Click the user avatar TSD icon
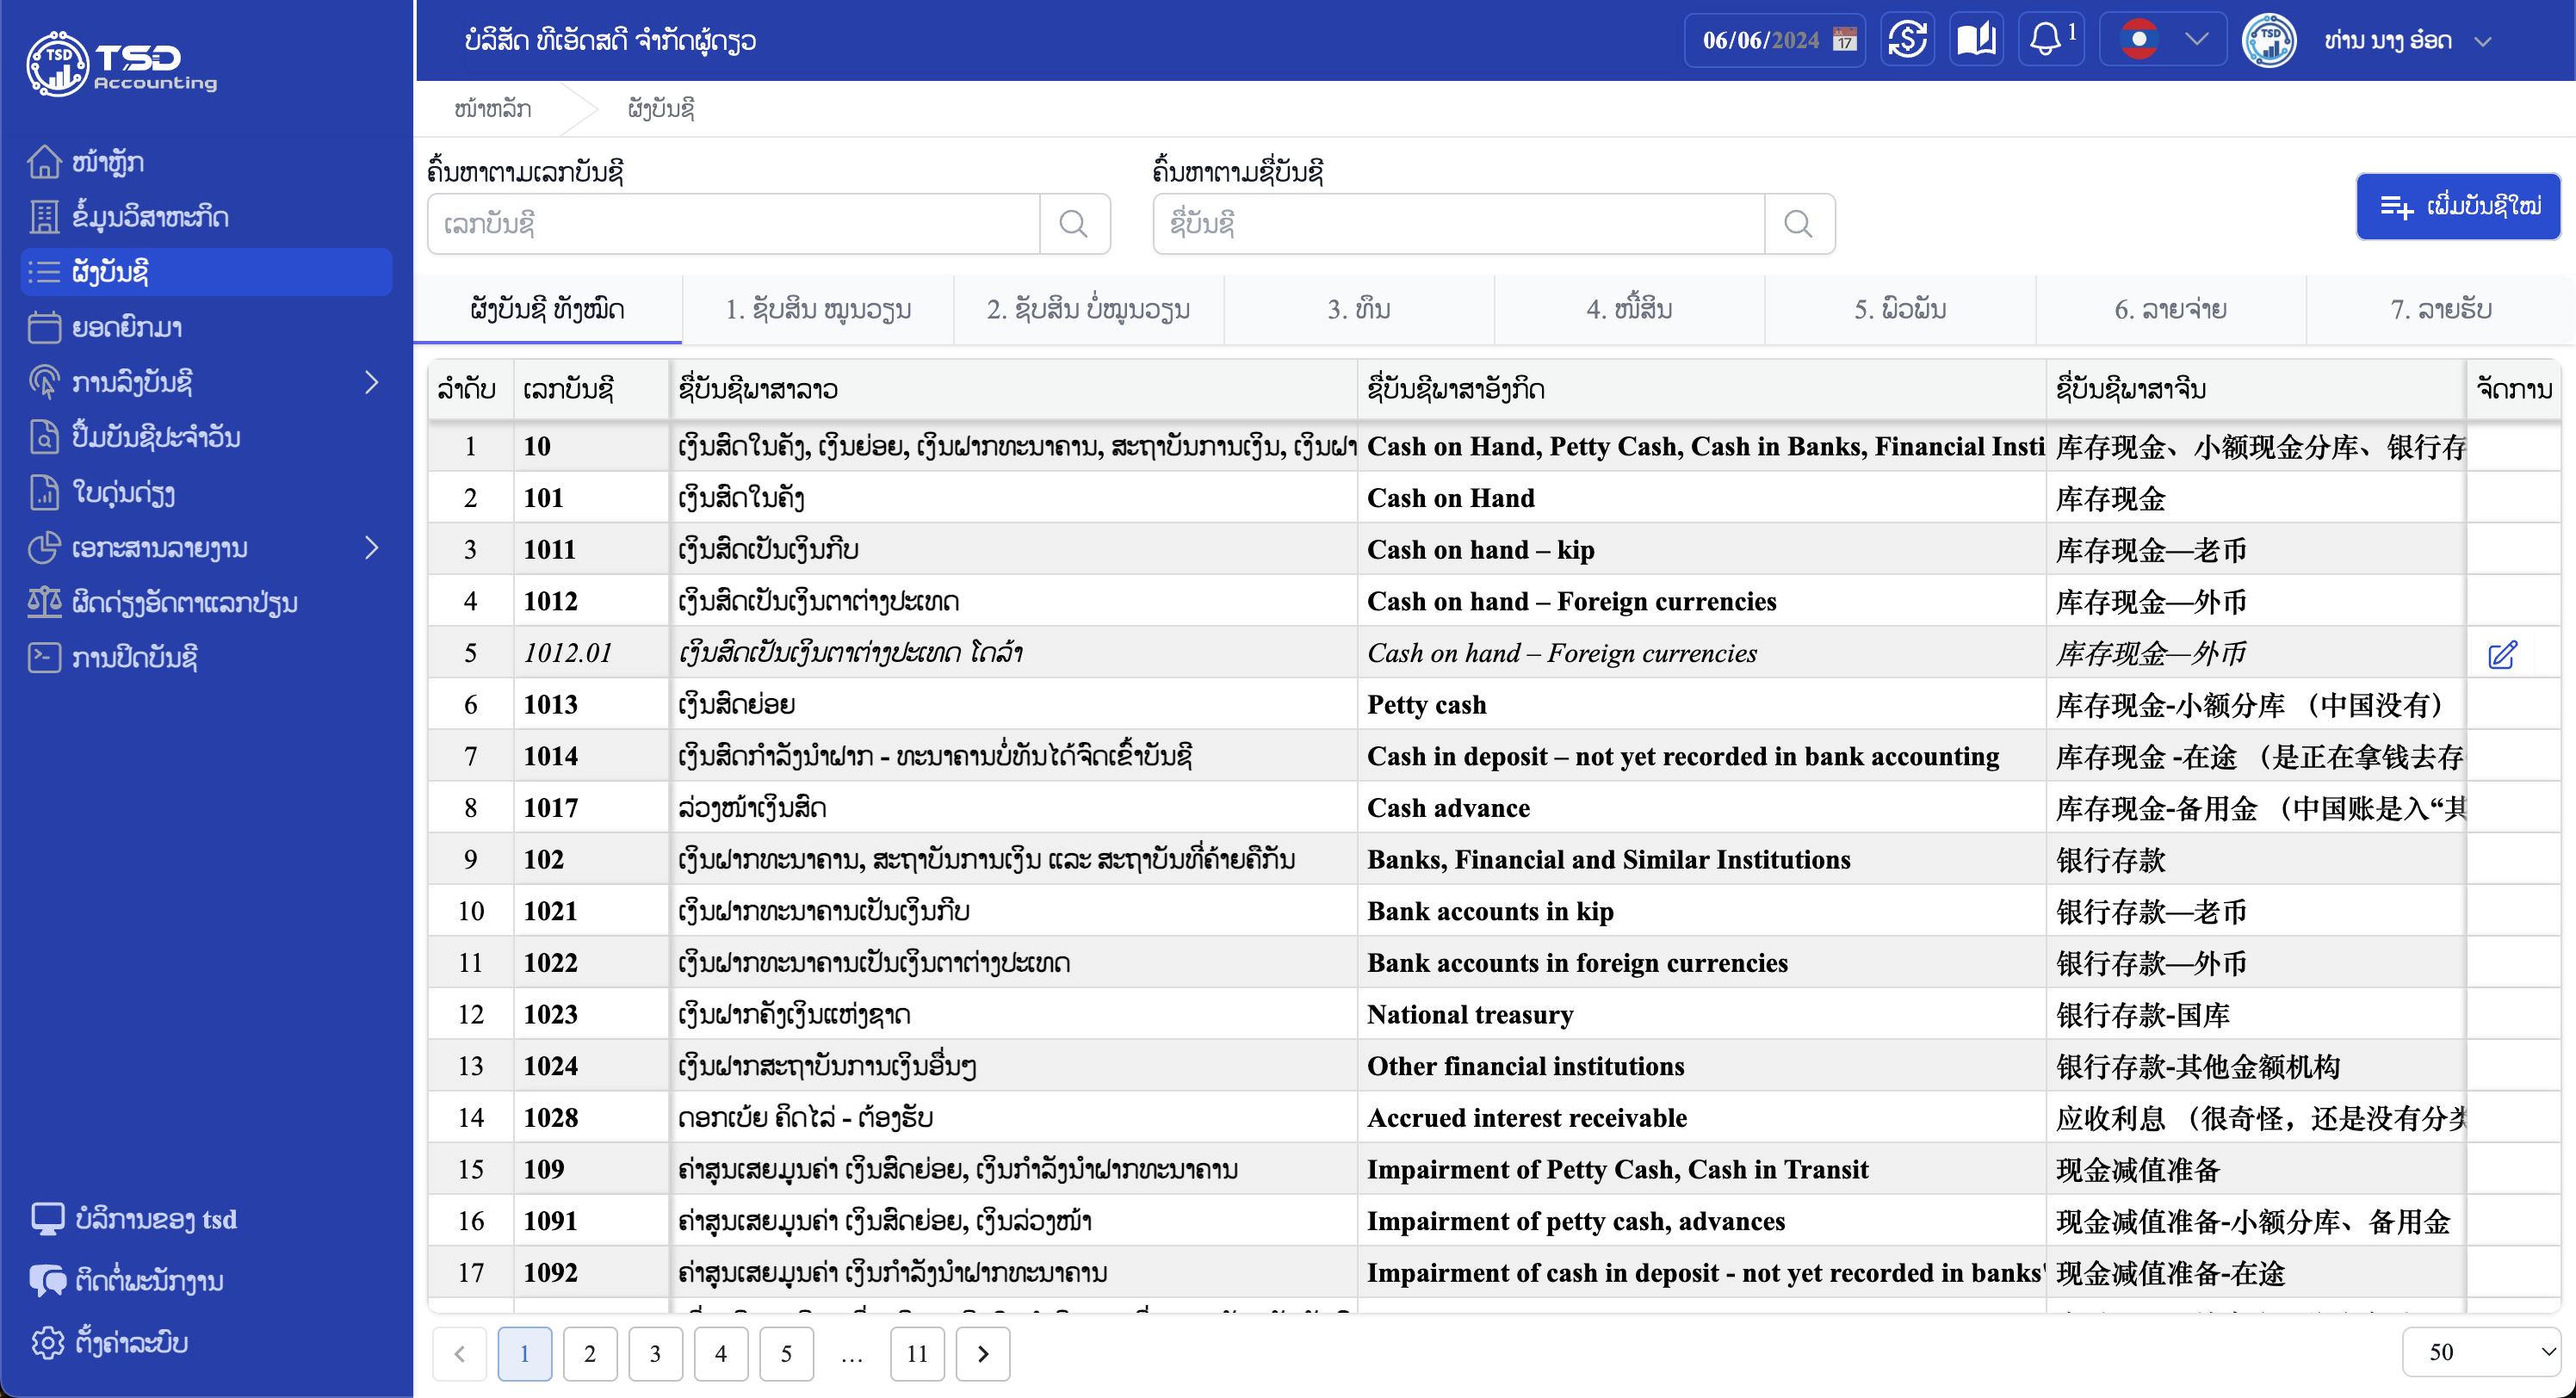The height and width of the screenshot is (1398, 2576). coord(2269,40)
